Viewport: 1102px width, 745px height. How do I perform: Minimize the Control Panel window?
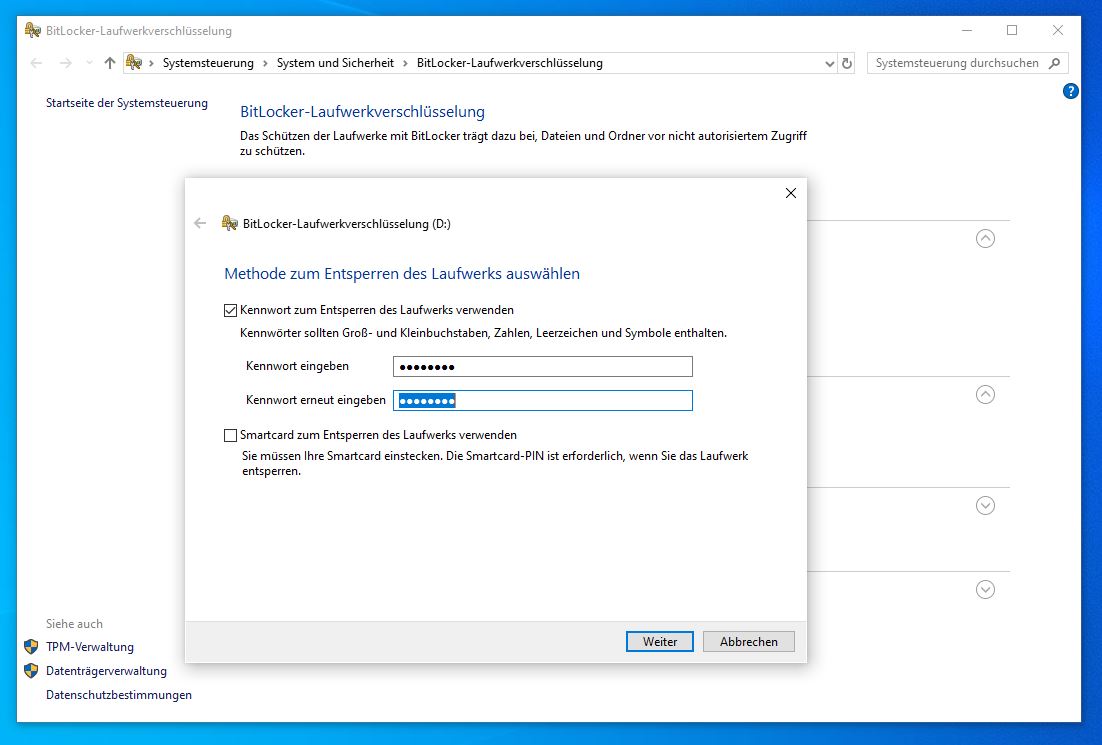(x=967, y=30)
